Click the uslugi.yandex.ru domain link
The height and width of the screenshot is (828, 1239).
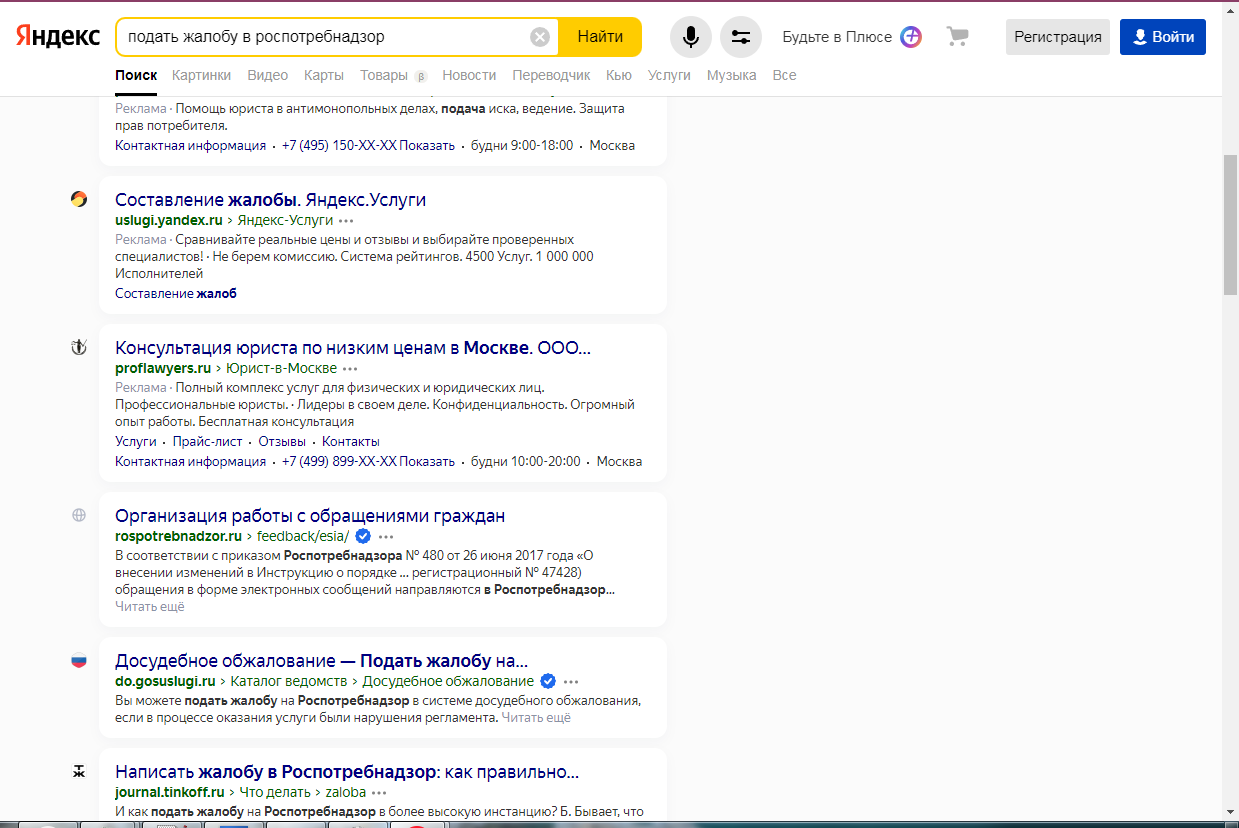coord(169,220)
